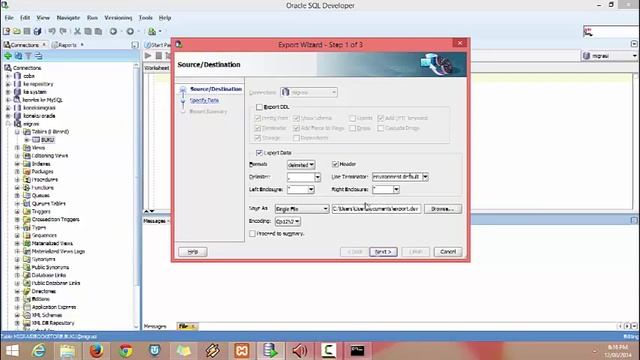Click the New file toolbar icon
The image size is (640, 360).
(6, 31)
